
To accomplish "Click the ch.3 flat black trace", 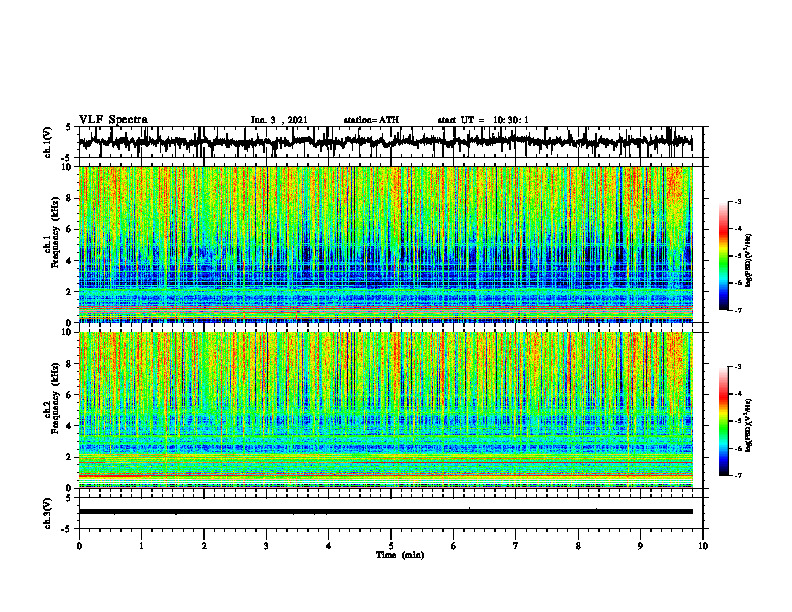I will (385, 512).
